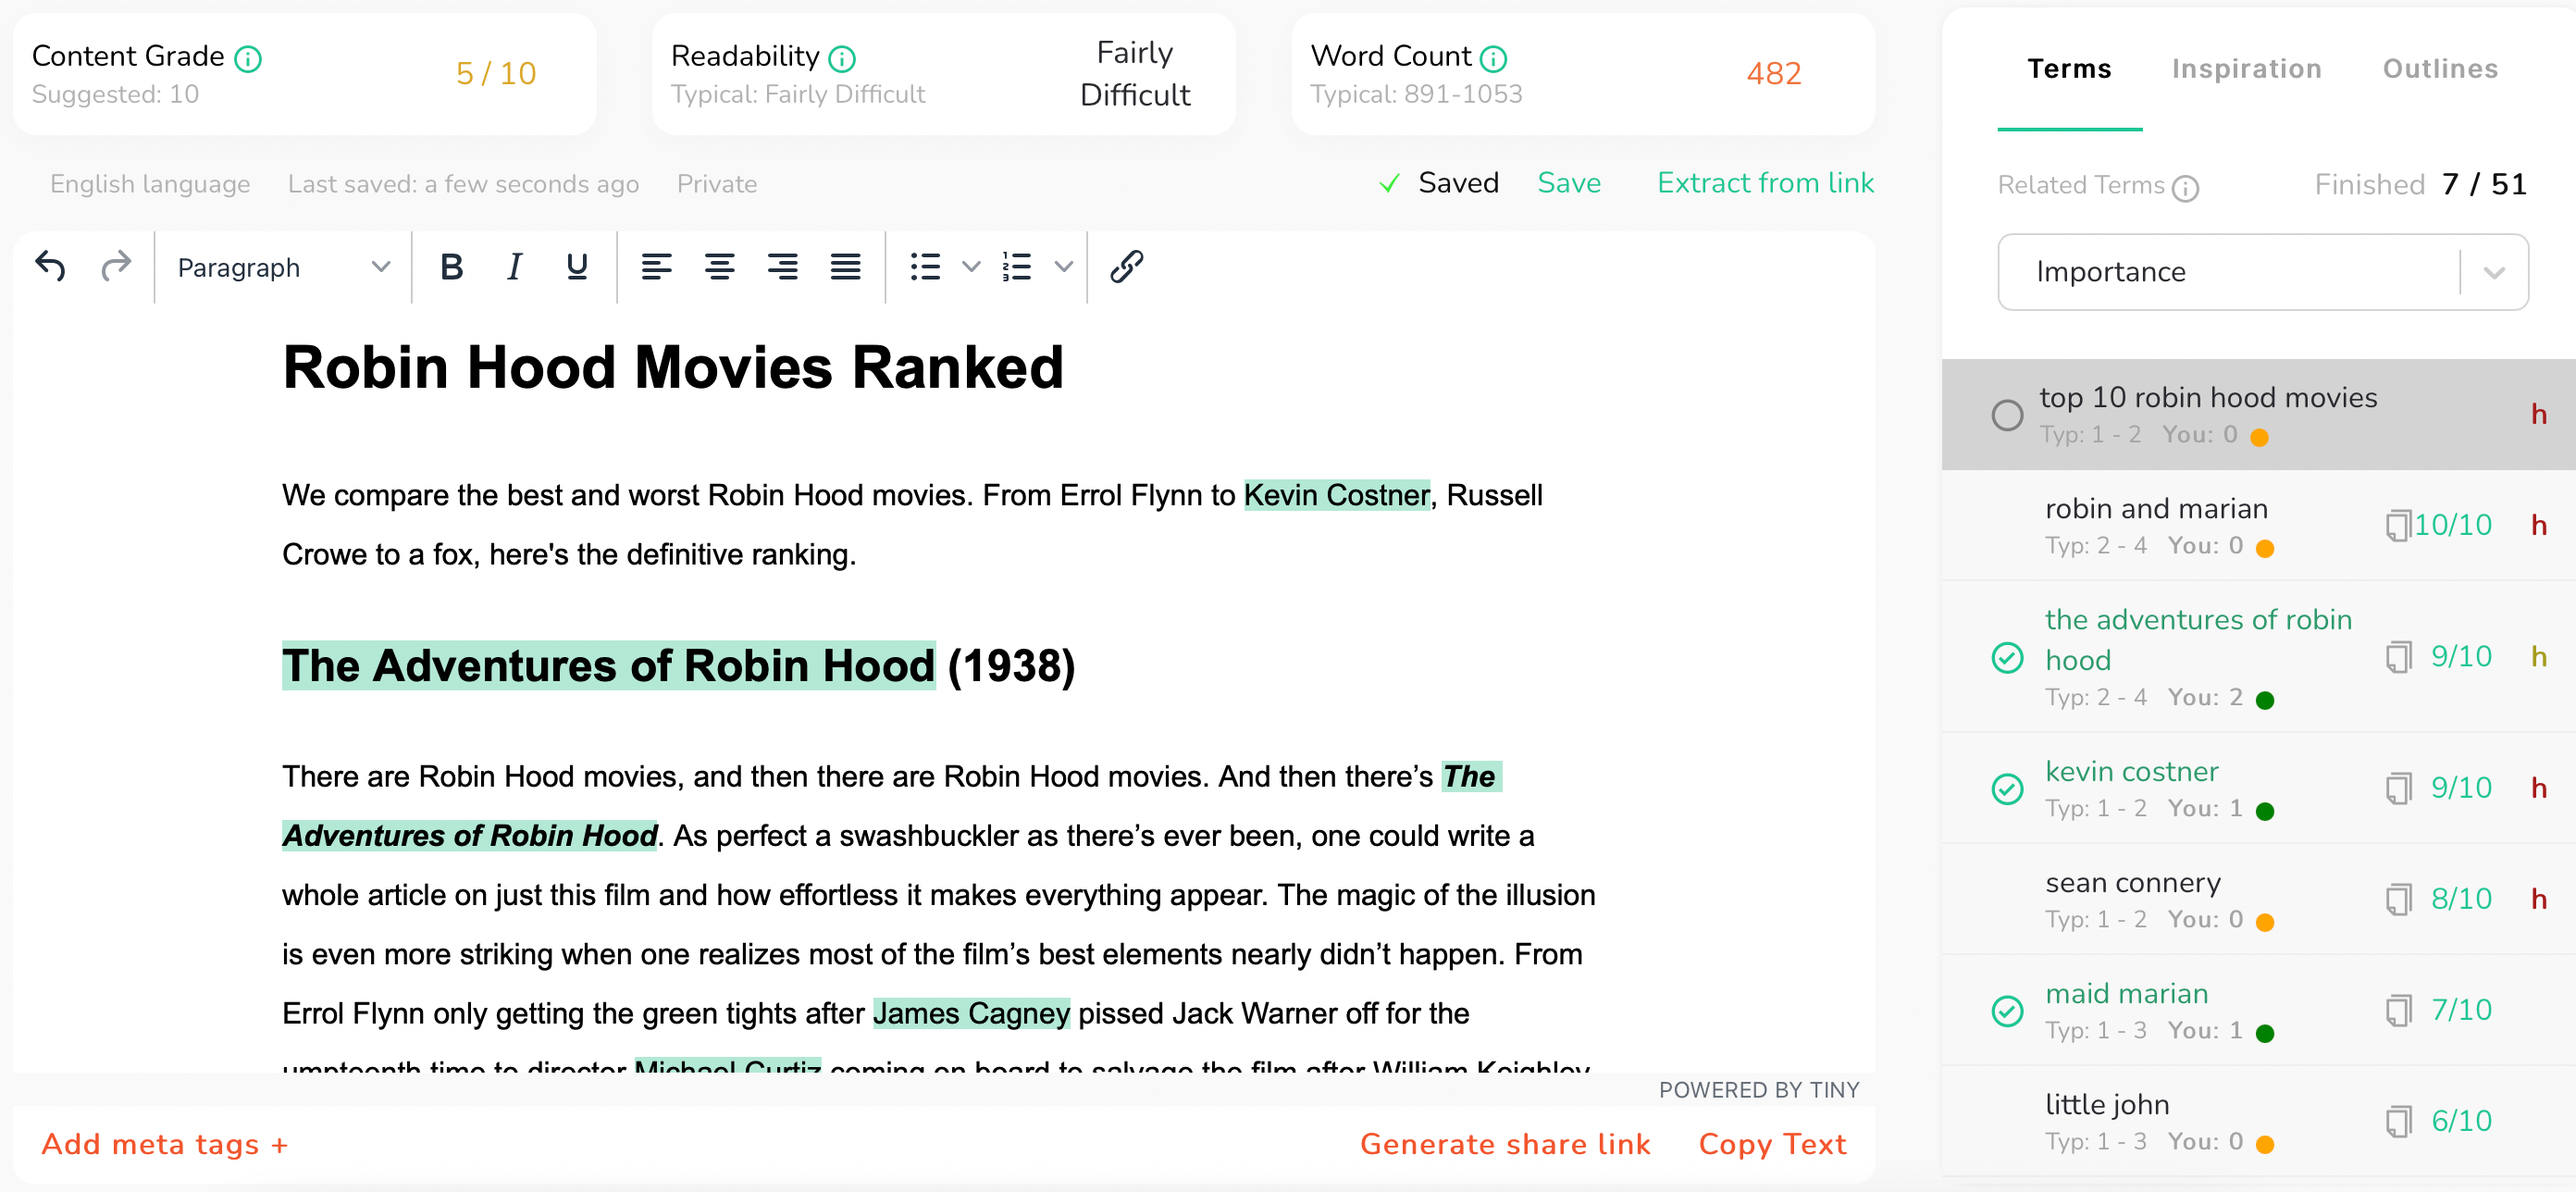The image size is (2576, 1192).
Task: Center align the paragraph
Action: click(x=719, y=267)
